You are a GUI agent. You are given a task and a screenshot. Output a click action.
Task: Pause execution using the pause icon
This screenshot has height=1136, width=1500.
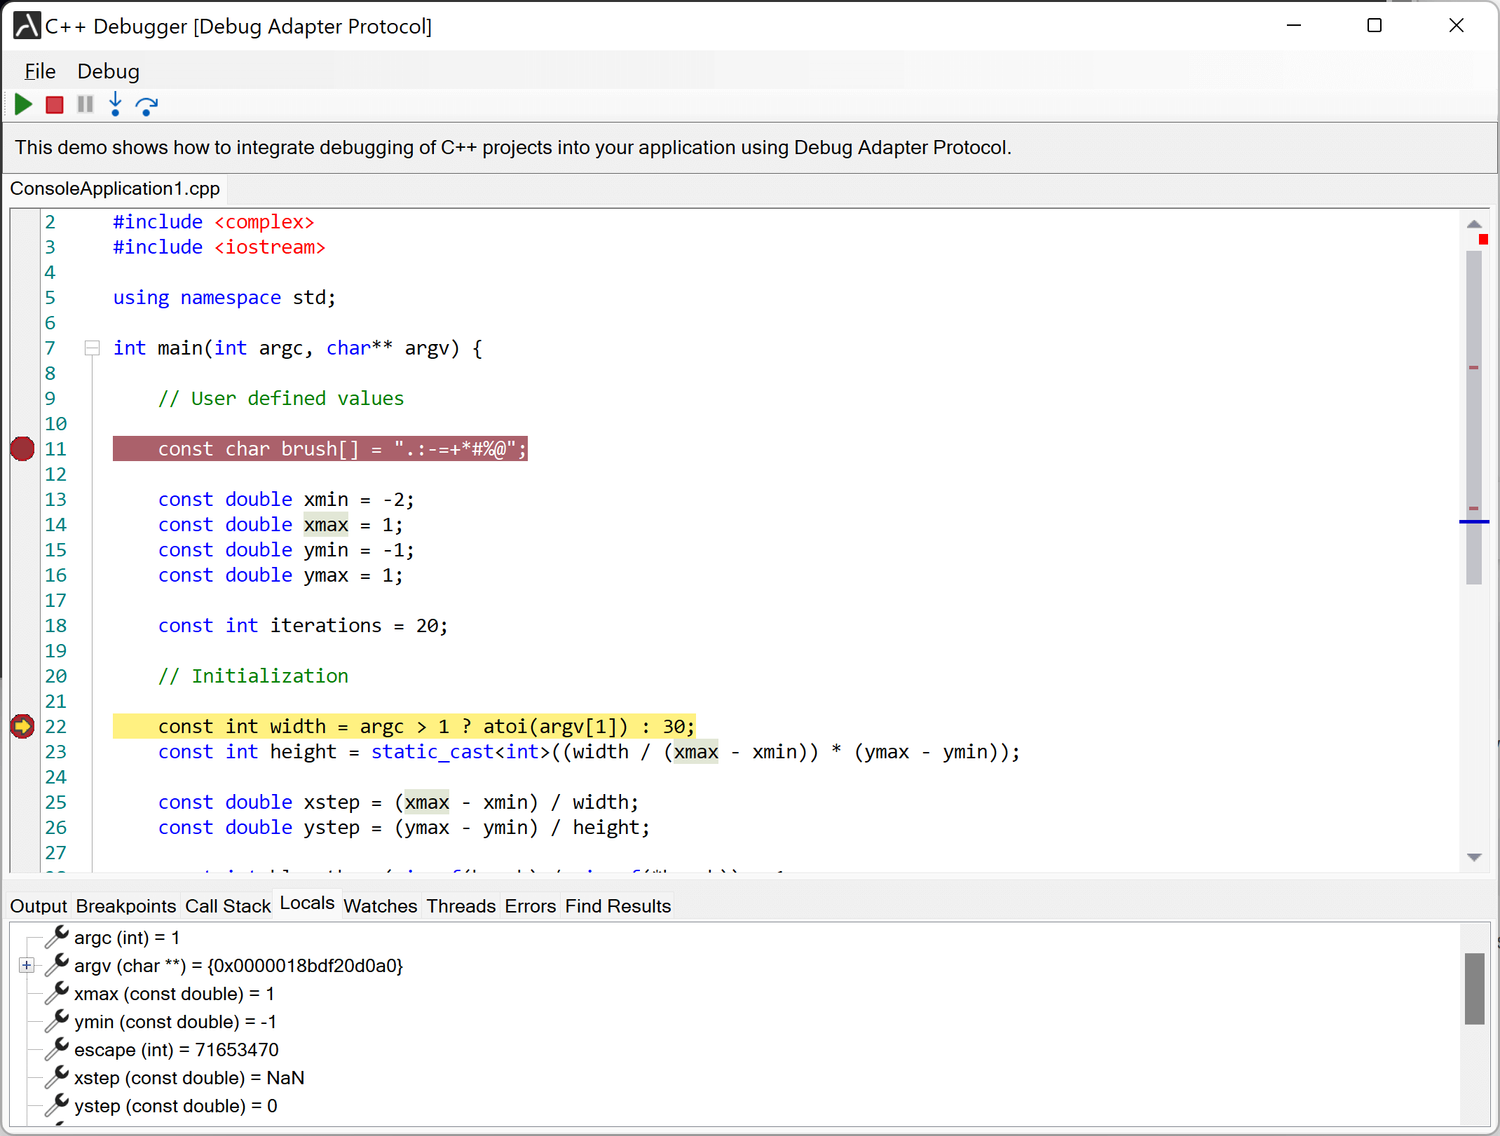click(85, 104)
